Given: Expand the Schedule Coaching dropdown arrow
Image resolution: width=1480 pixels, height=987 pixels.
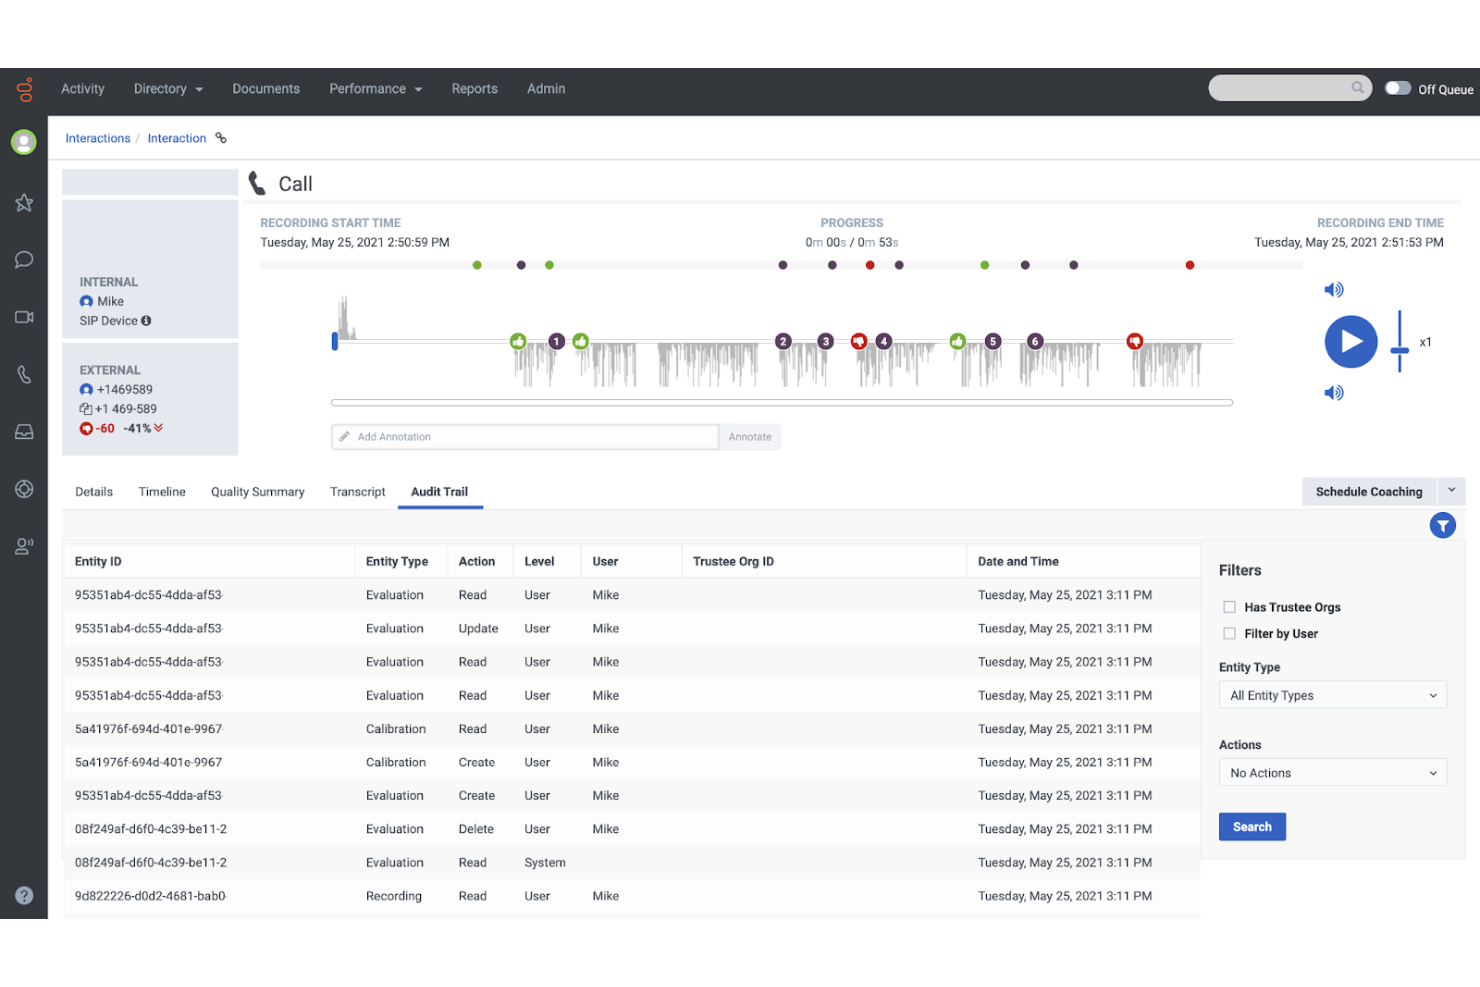Looking at the screenshot, I should [x=1452, y=491].
